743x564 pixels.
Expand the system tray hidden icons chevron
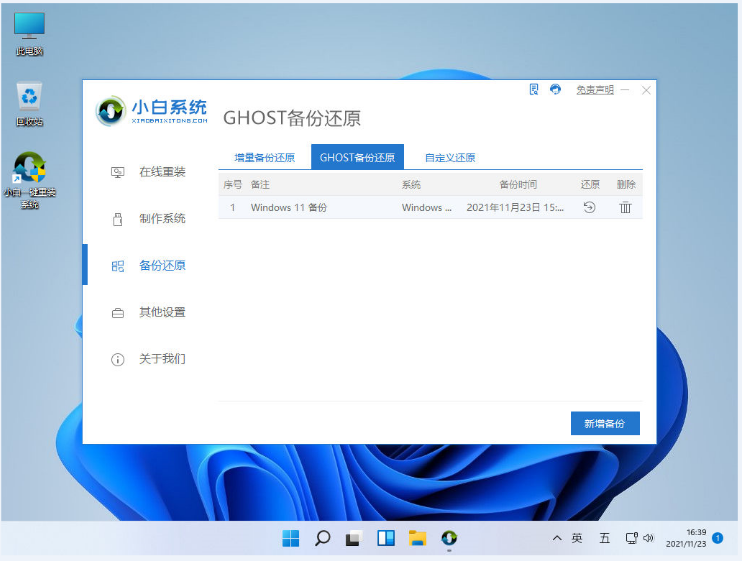[557, 538]
